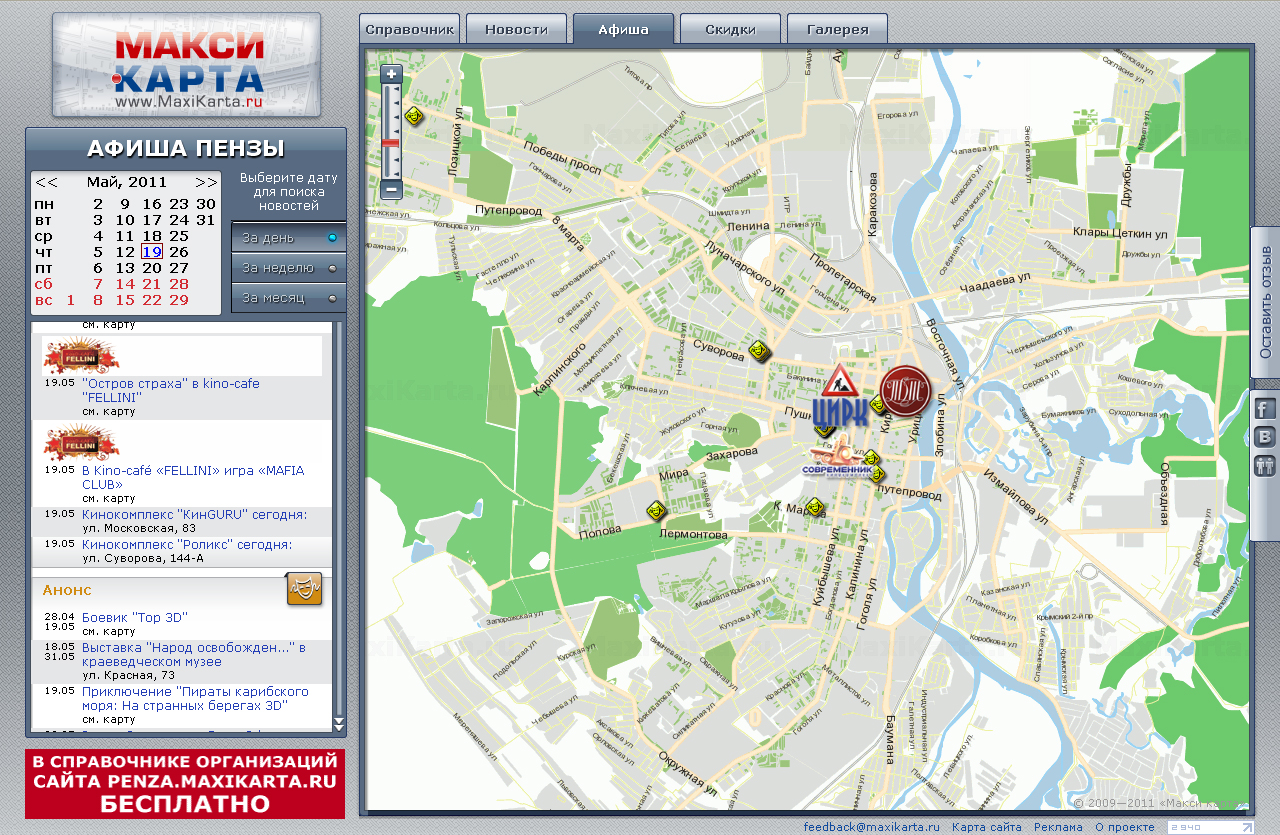This screenshot has width=1280, height=835.
Task: Select Sunday May 1 in the calendar
Action: 71,300
